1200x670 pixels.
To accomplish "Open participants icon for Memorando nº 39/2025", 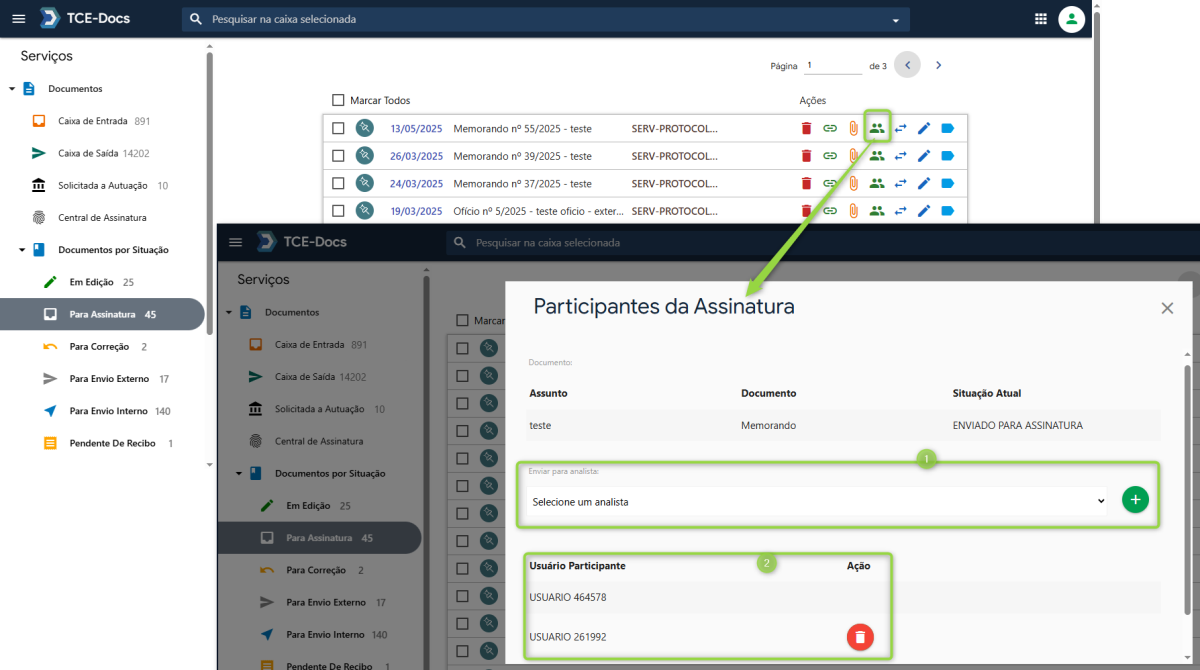I will [877, 156].
